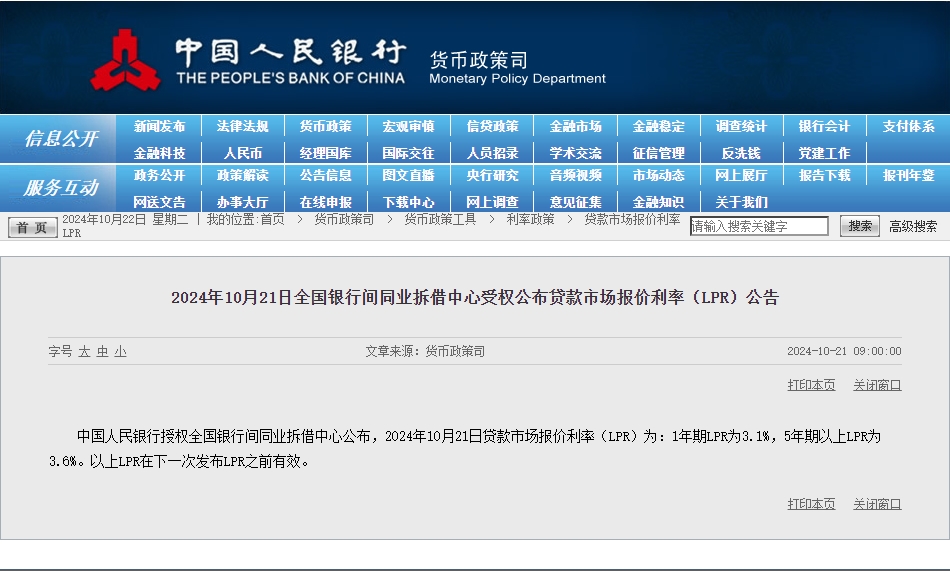Screen dimensions: 950x572
Task: Set font size to 大 (large)
Action: click(x=85, y=351)
